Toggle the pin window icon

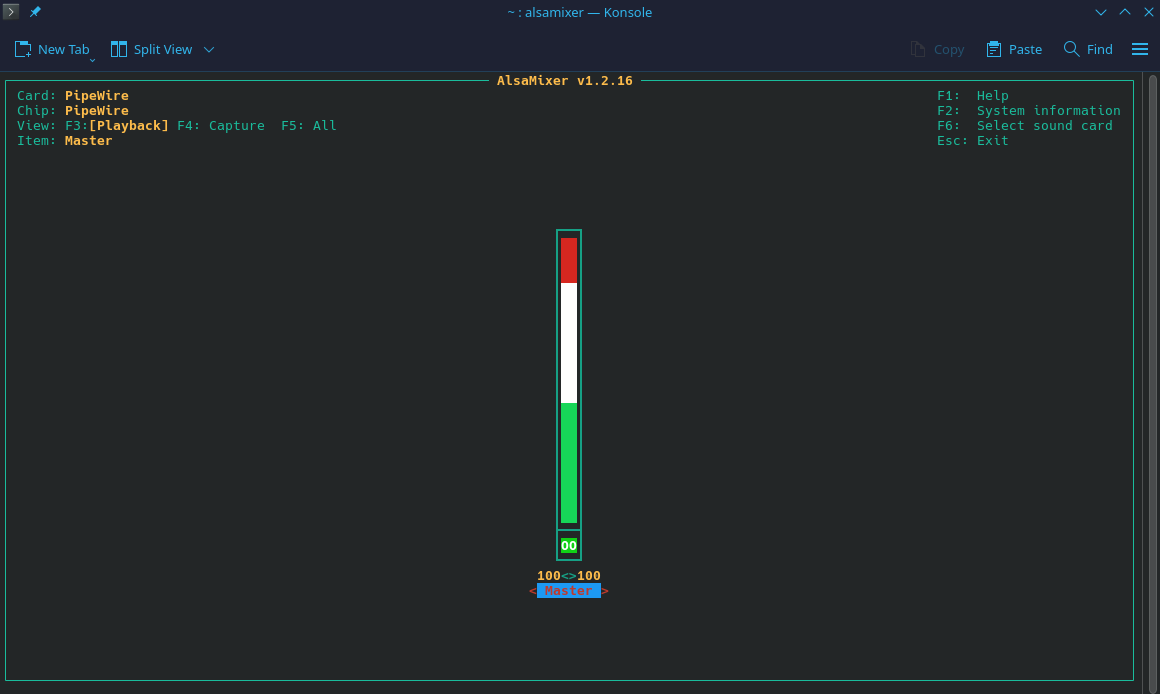click(35, 12)
